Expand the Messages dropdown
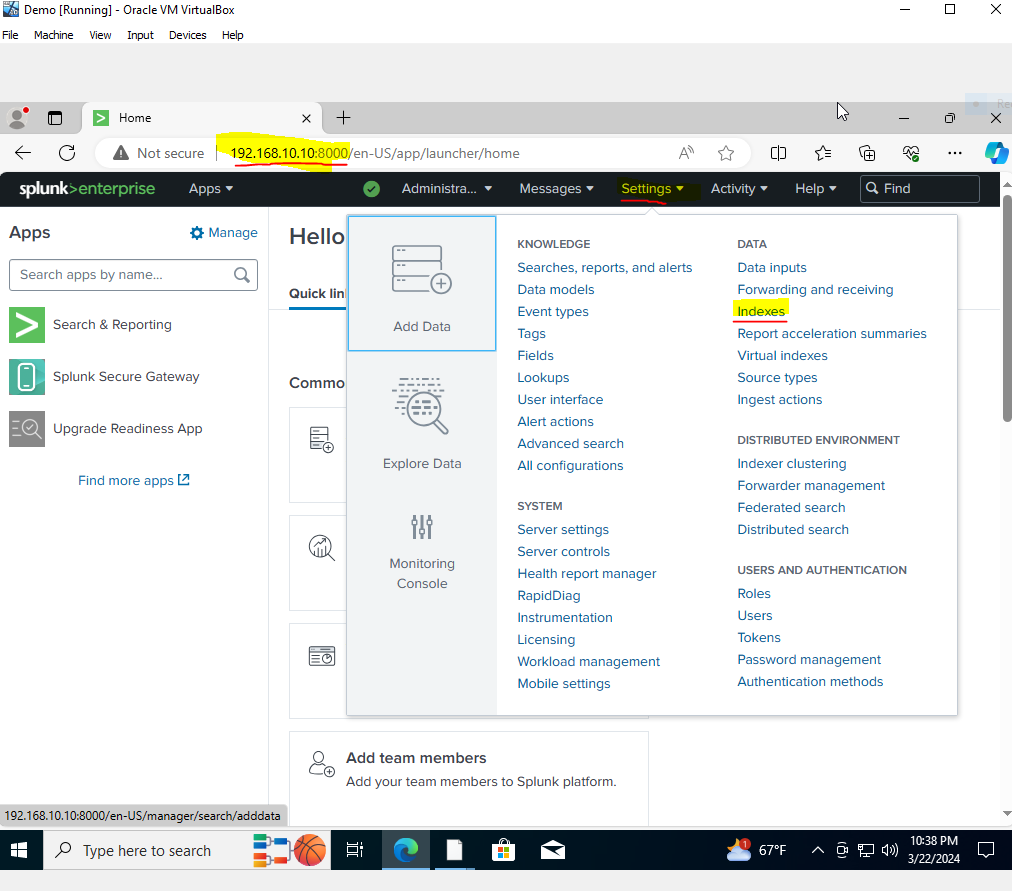Screen dimensions: 1012x891 pos(556,189)
